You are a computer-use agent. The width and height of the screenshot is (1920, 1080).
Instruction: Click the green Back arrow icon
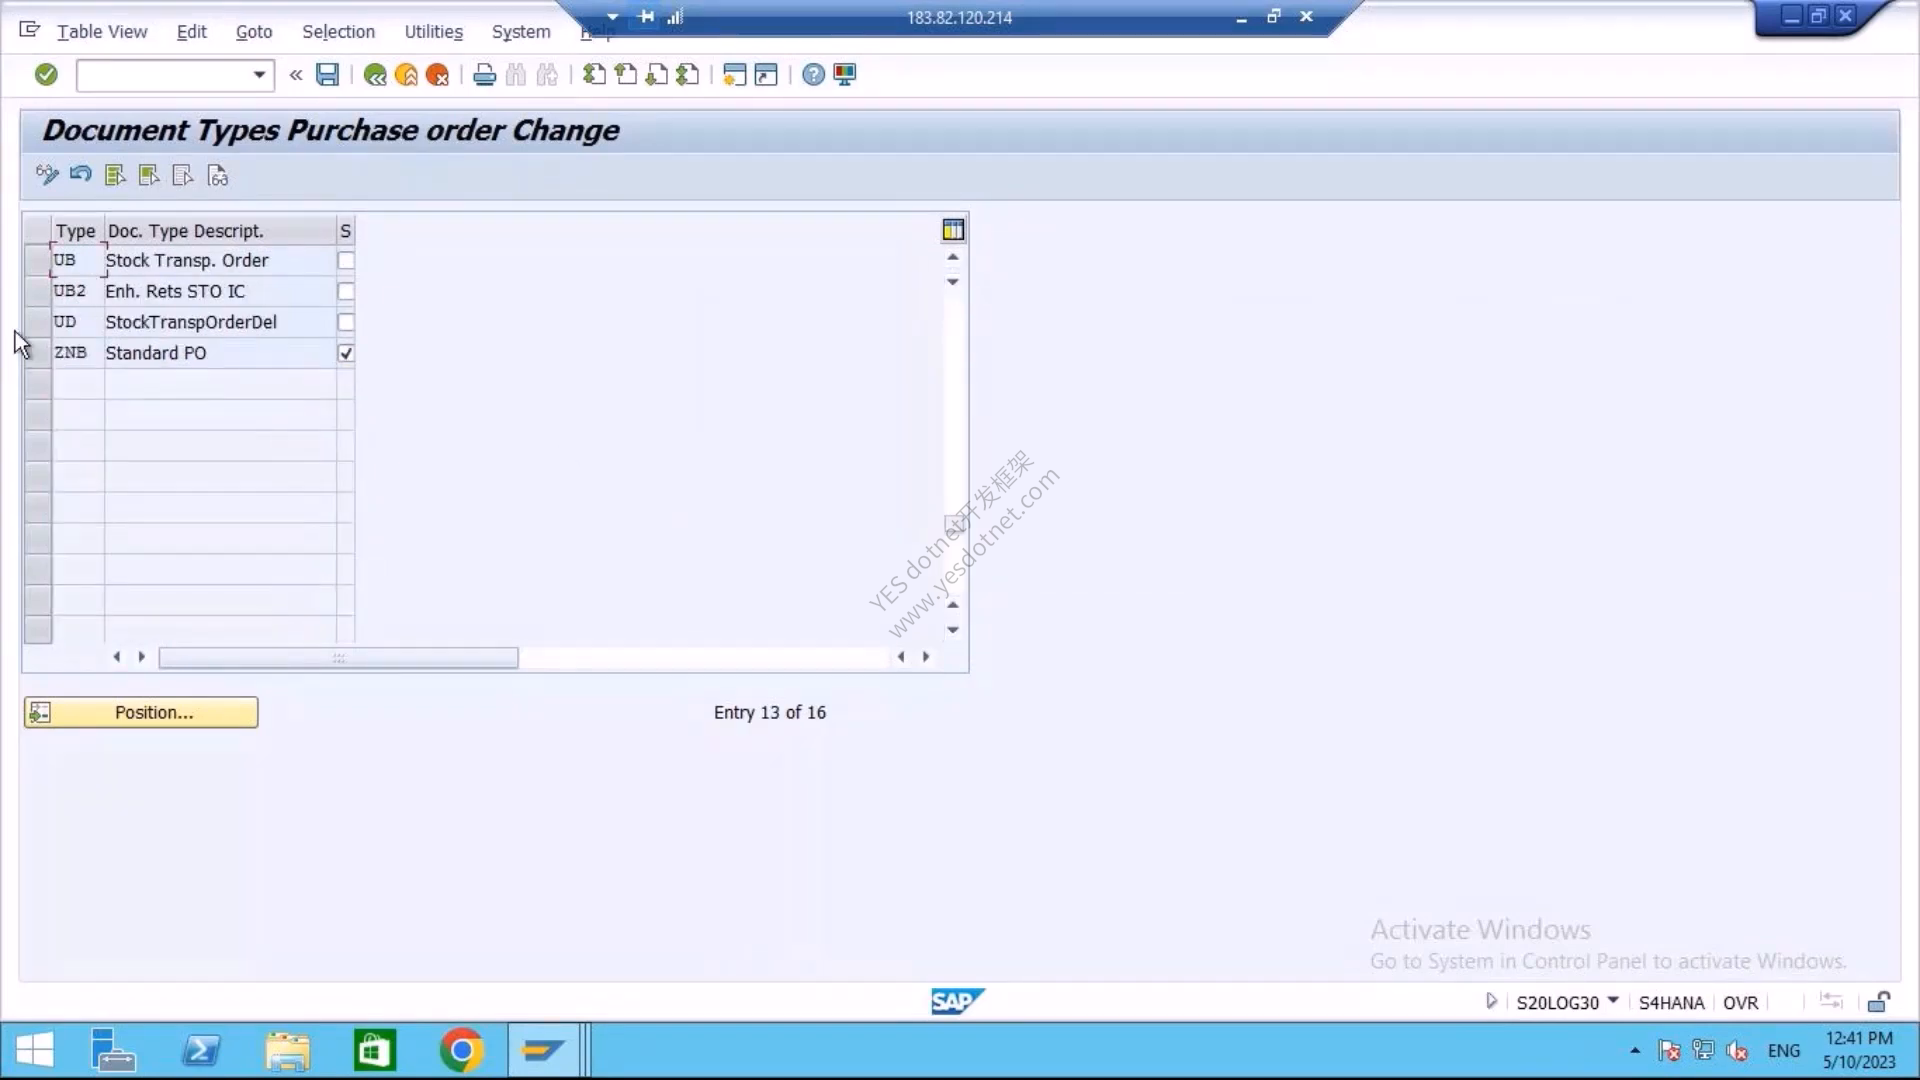[375, 75]
